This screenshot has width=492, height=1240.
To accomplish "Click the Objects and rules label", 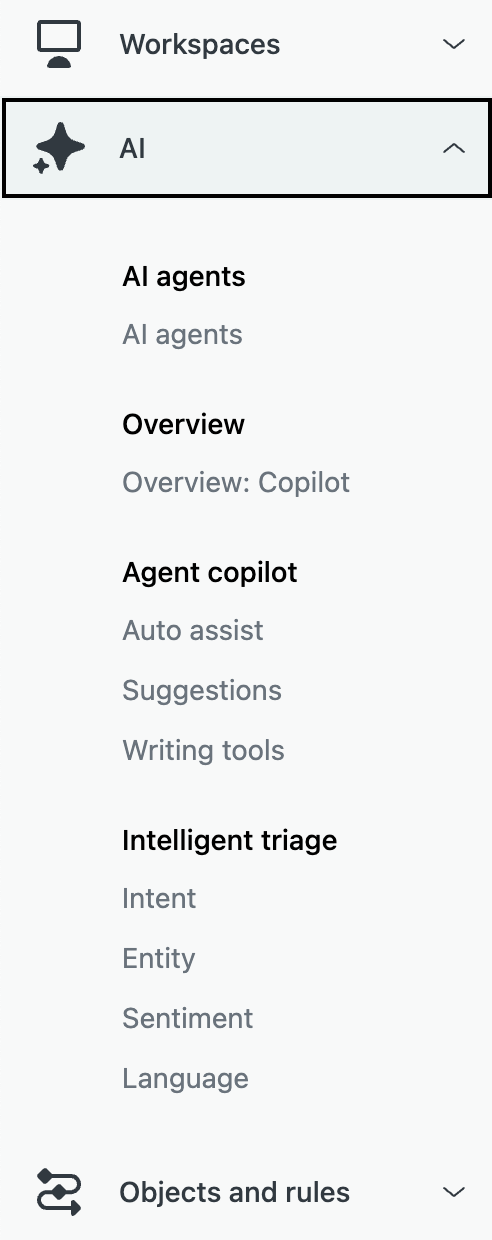I will click(235, 1193).
